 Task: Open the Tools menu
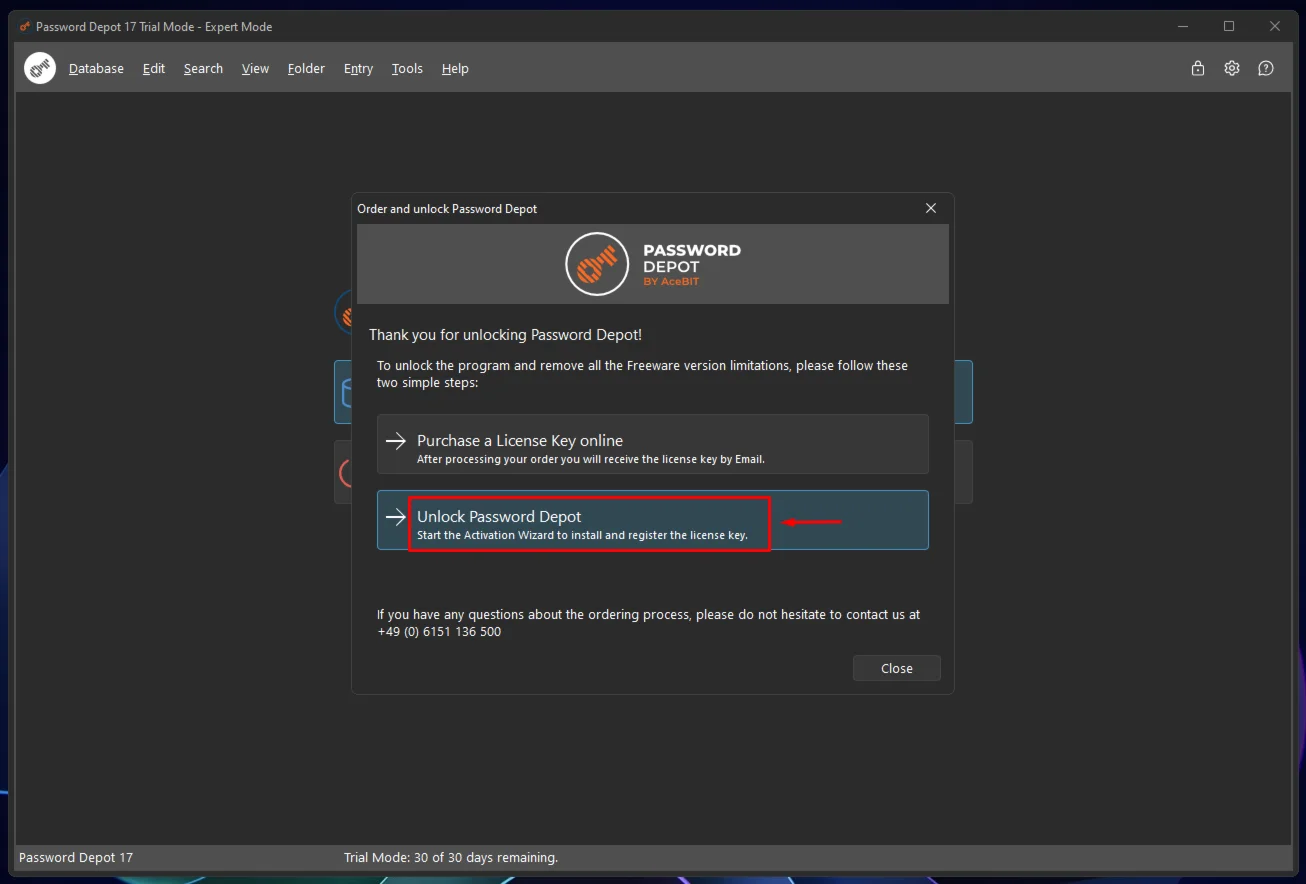pos(407,68)
